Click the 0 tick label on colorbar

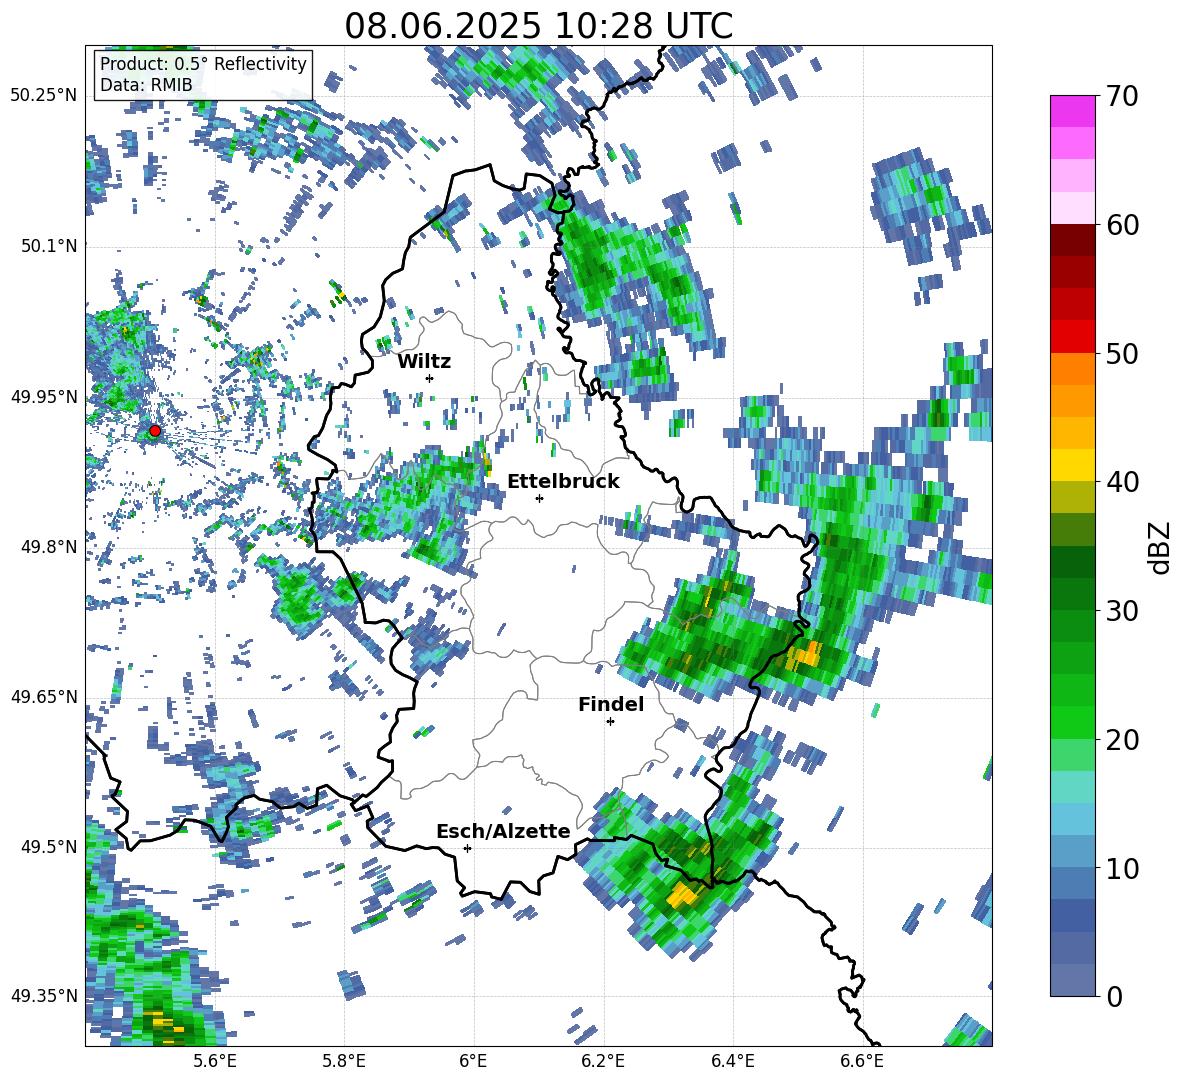(x=1114, y=996)
